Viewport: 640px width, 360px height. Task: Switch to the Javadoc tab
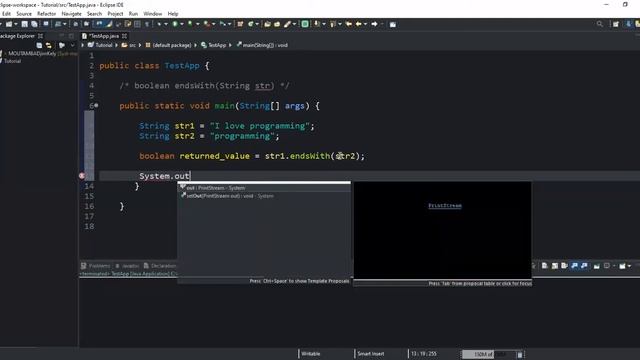point(127,266)
